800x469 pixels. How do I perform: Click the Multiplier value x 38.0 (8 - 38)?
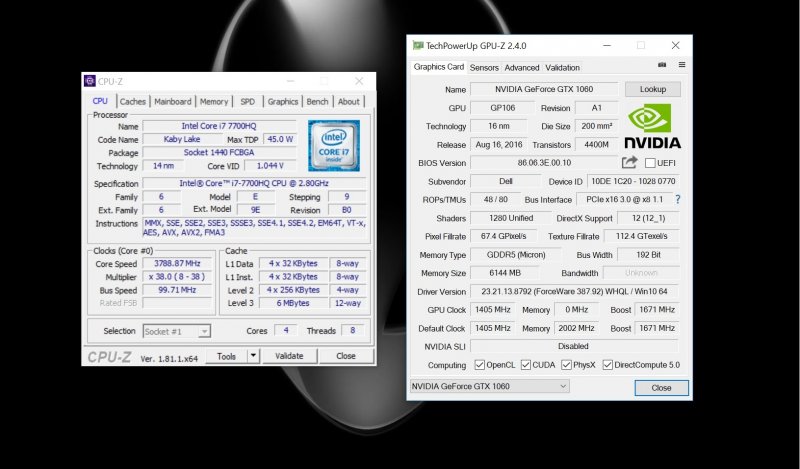coord(177,277)
